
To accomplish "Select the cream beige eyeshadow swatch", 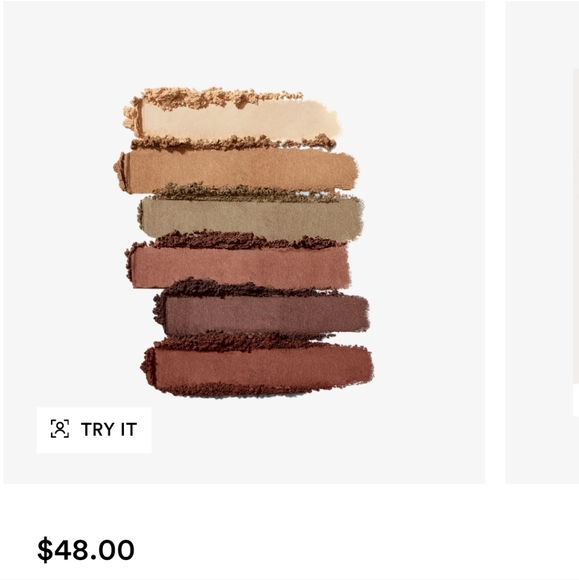I will click(x=240, y=120).
